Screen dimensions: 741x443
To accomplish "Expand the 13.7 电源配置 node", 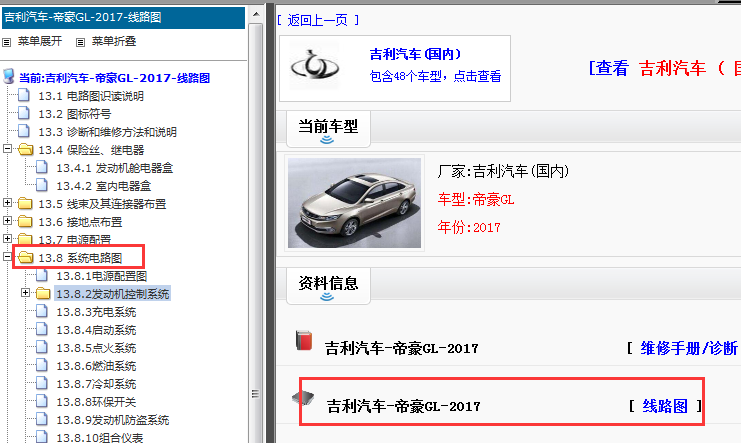I will coord(7,239).
